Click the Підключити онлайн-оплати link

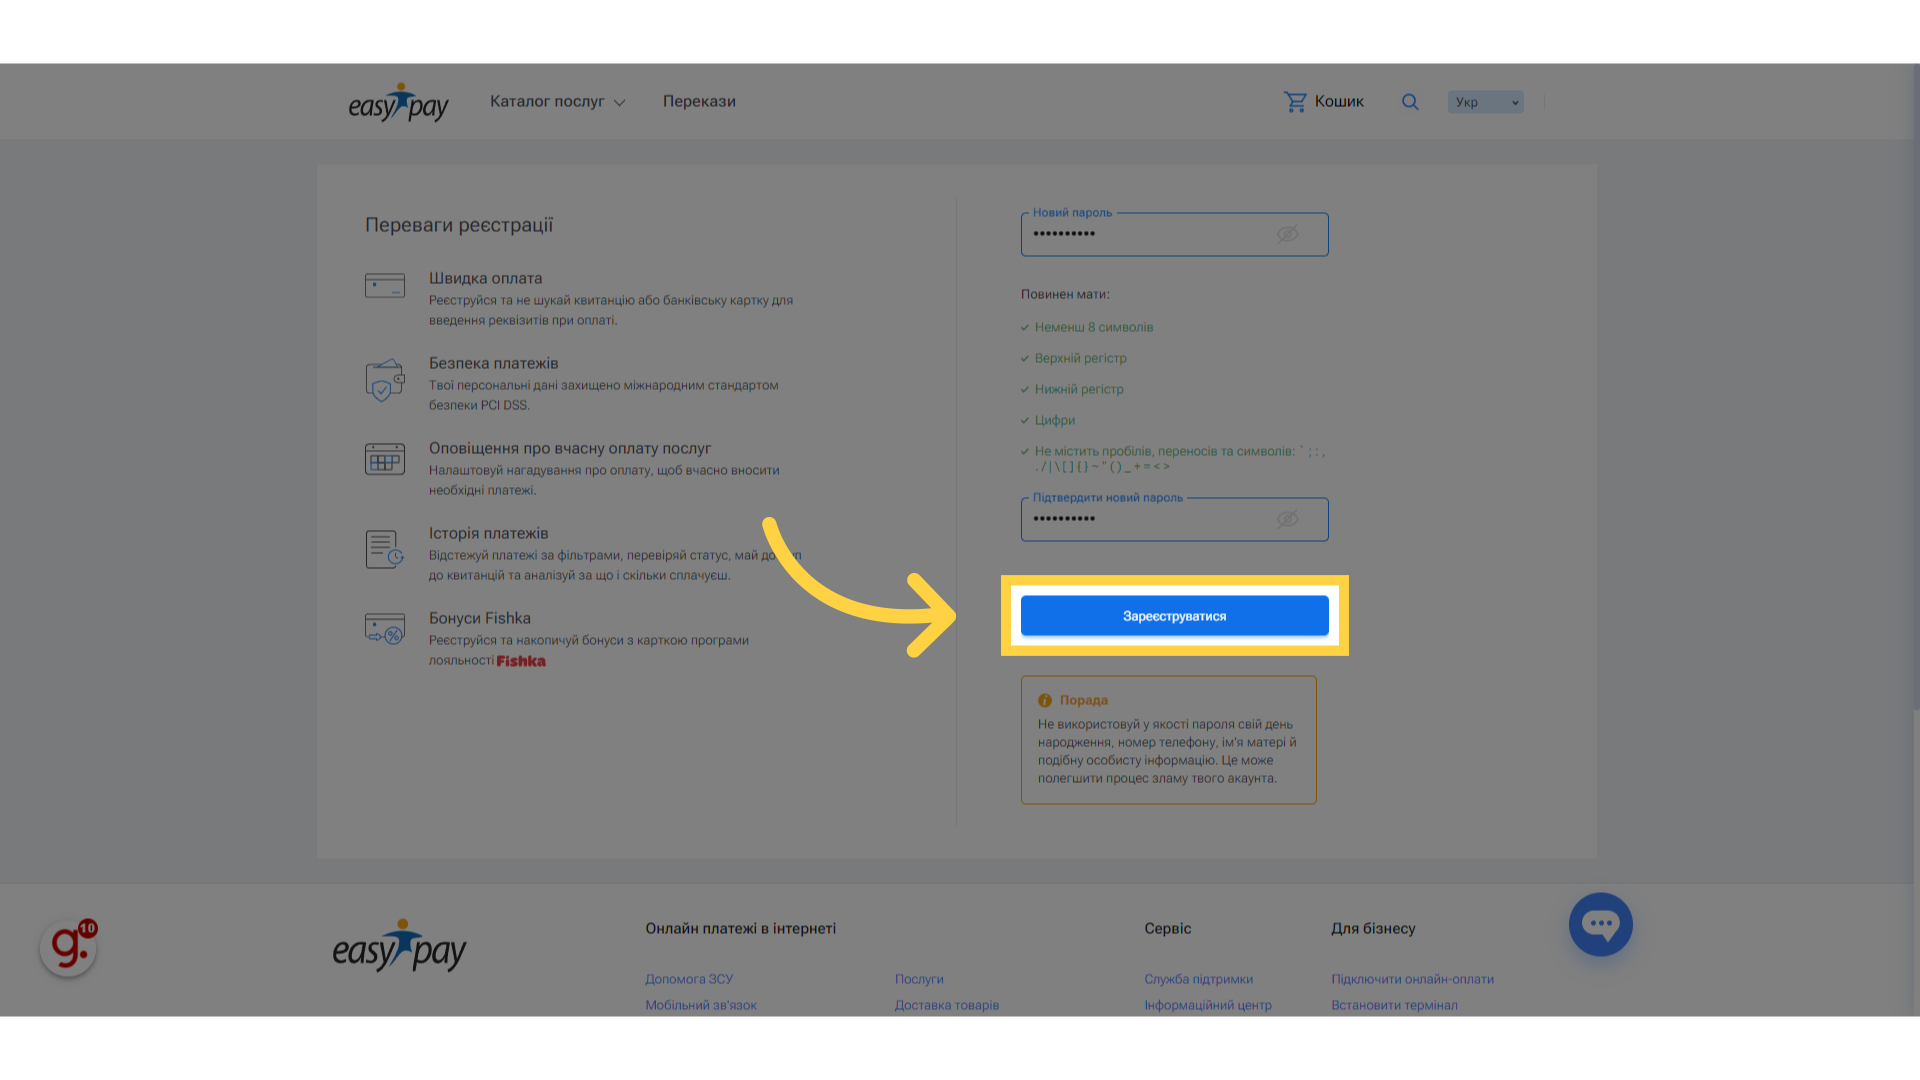[x=1412, y=979]
